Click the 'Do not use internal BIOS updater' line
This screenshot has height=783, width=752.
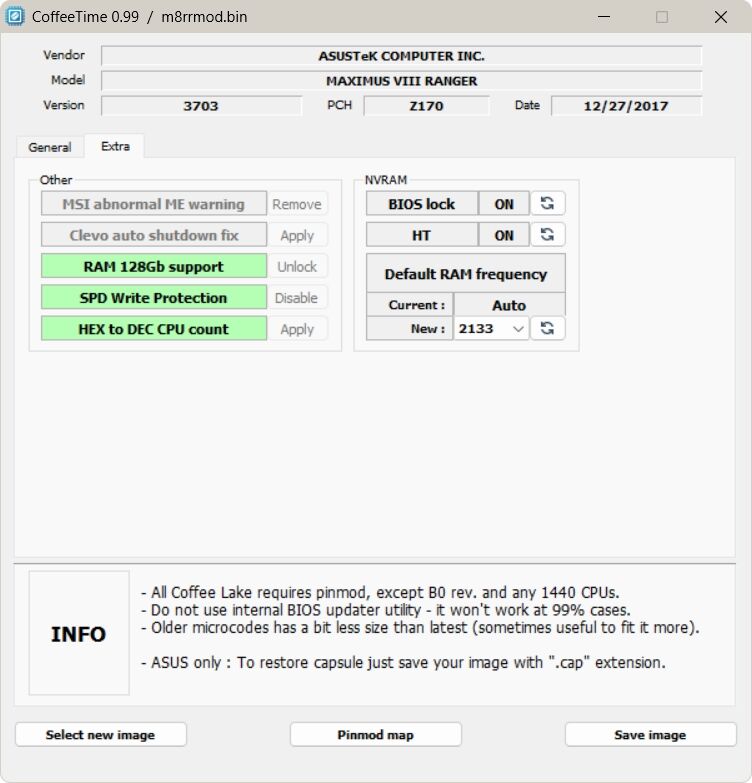point(385,610)
